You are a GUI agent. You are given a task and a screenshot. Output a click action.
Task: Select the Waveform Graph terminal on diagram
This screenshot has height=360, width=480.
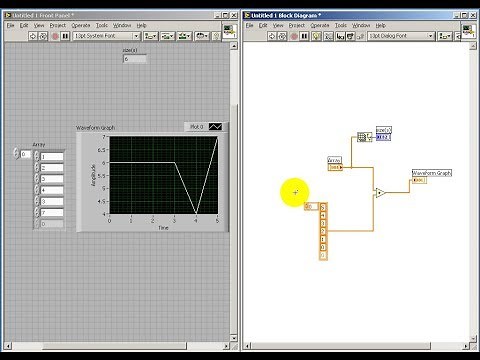pos(419,180)
